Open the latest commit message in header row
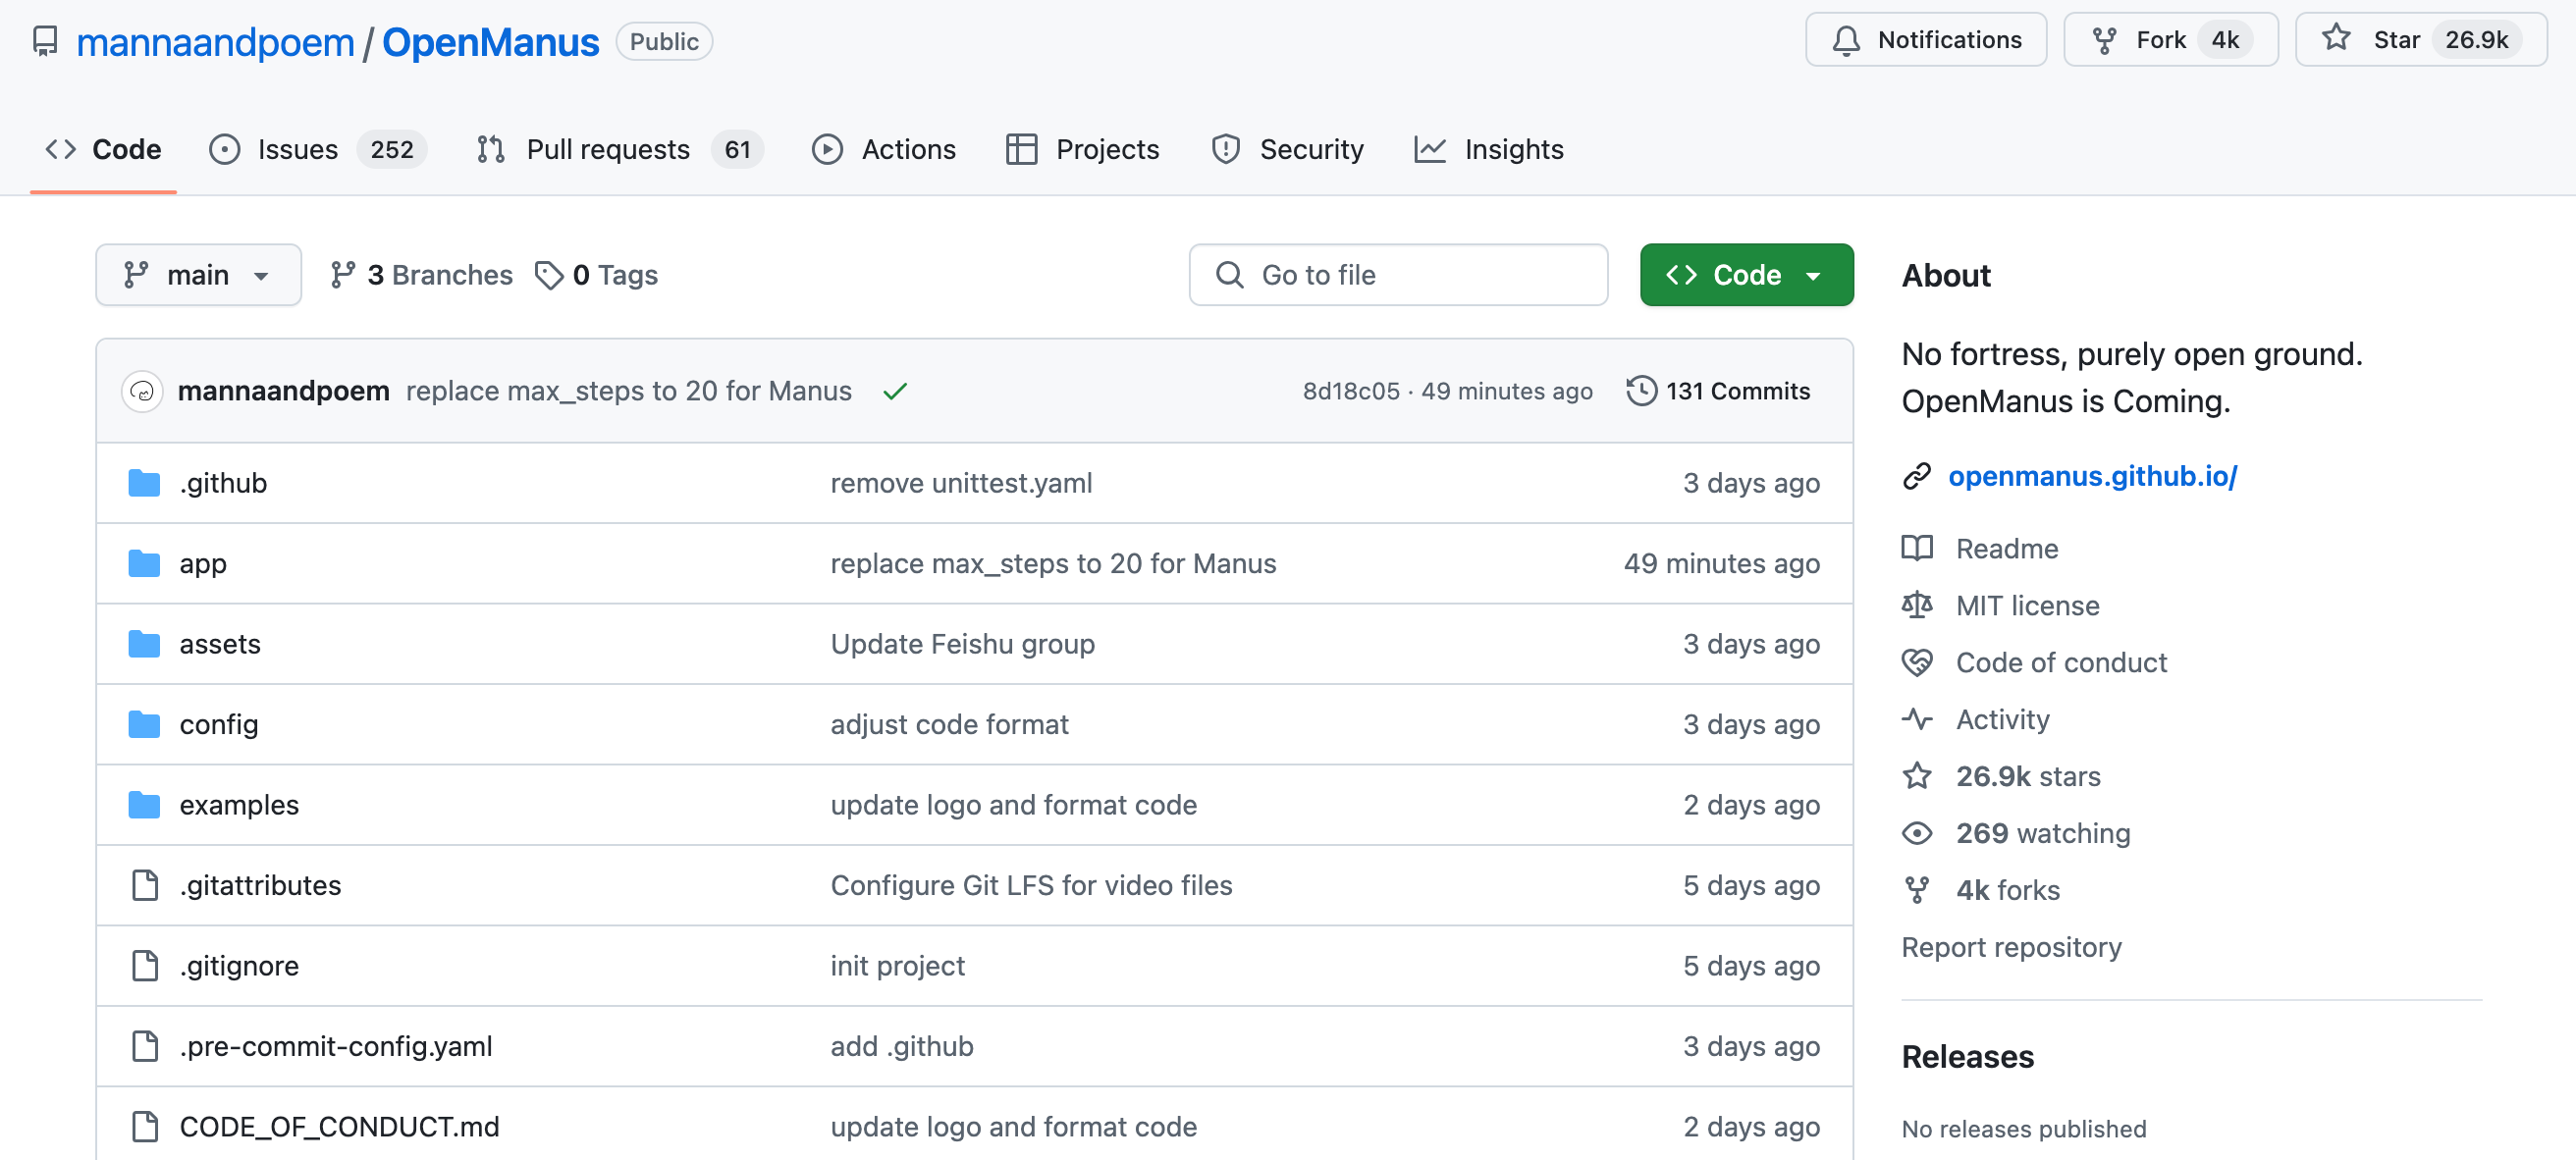The image size is (2576, 1160). pos(628,391)
